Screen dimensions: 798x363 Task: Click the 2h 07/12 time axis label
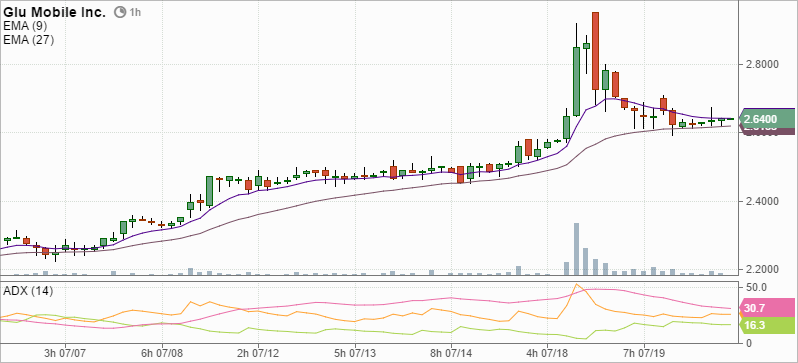(x=259, y=352)
